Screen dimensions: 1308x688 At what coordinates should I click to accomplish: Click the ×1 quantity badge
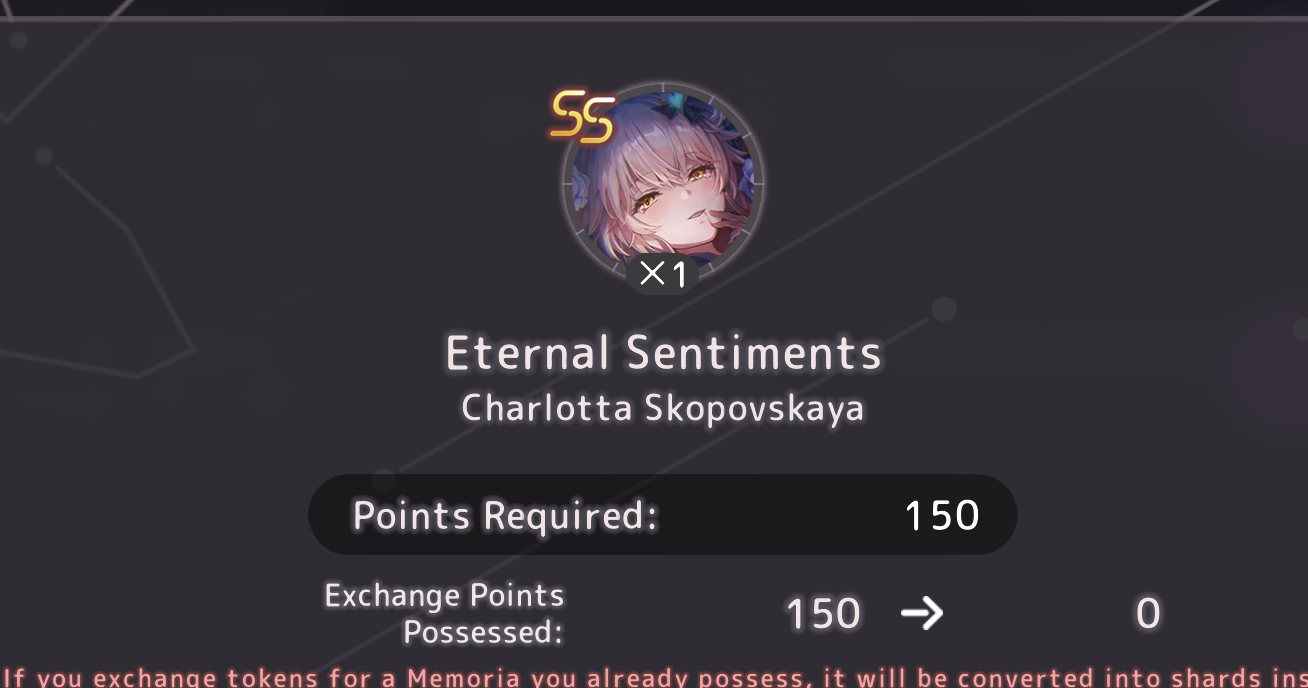click(x=663, y=273)
